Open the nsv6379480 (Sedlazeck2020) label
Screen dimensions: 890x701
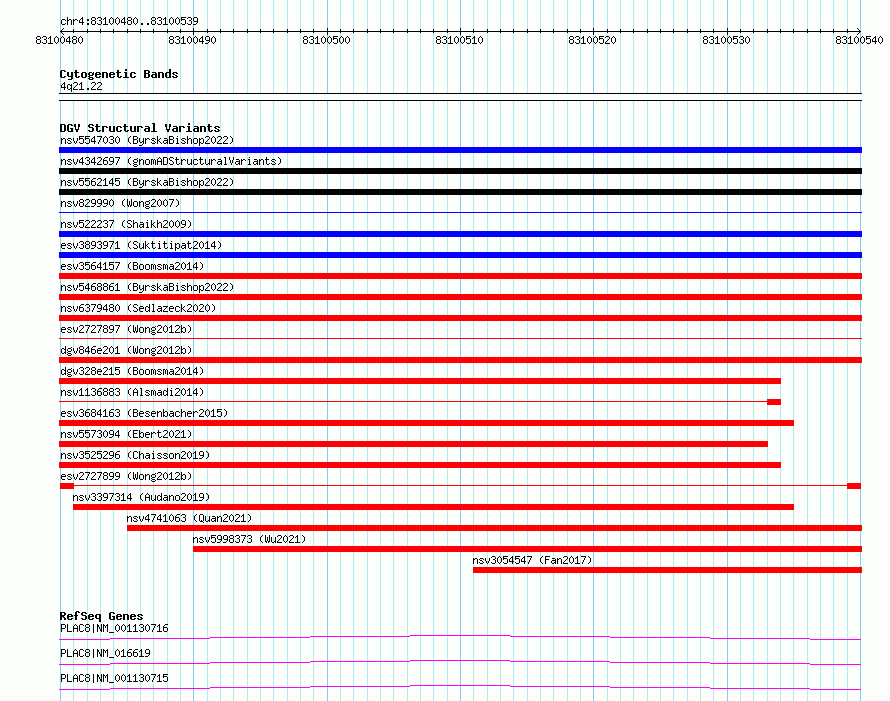point(138,308)
